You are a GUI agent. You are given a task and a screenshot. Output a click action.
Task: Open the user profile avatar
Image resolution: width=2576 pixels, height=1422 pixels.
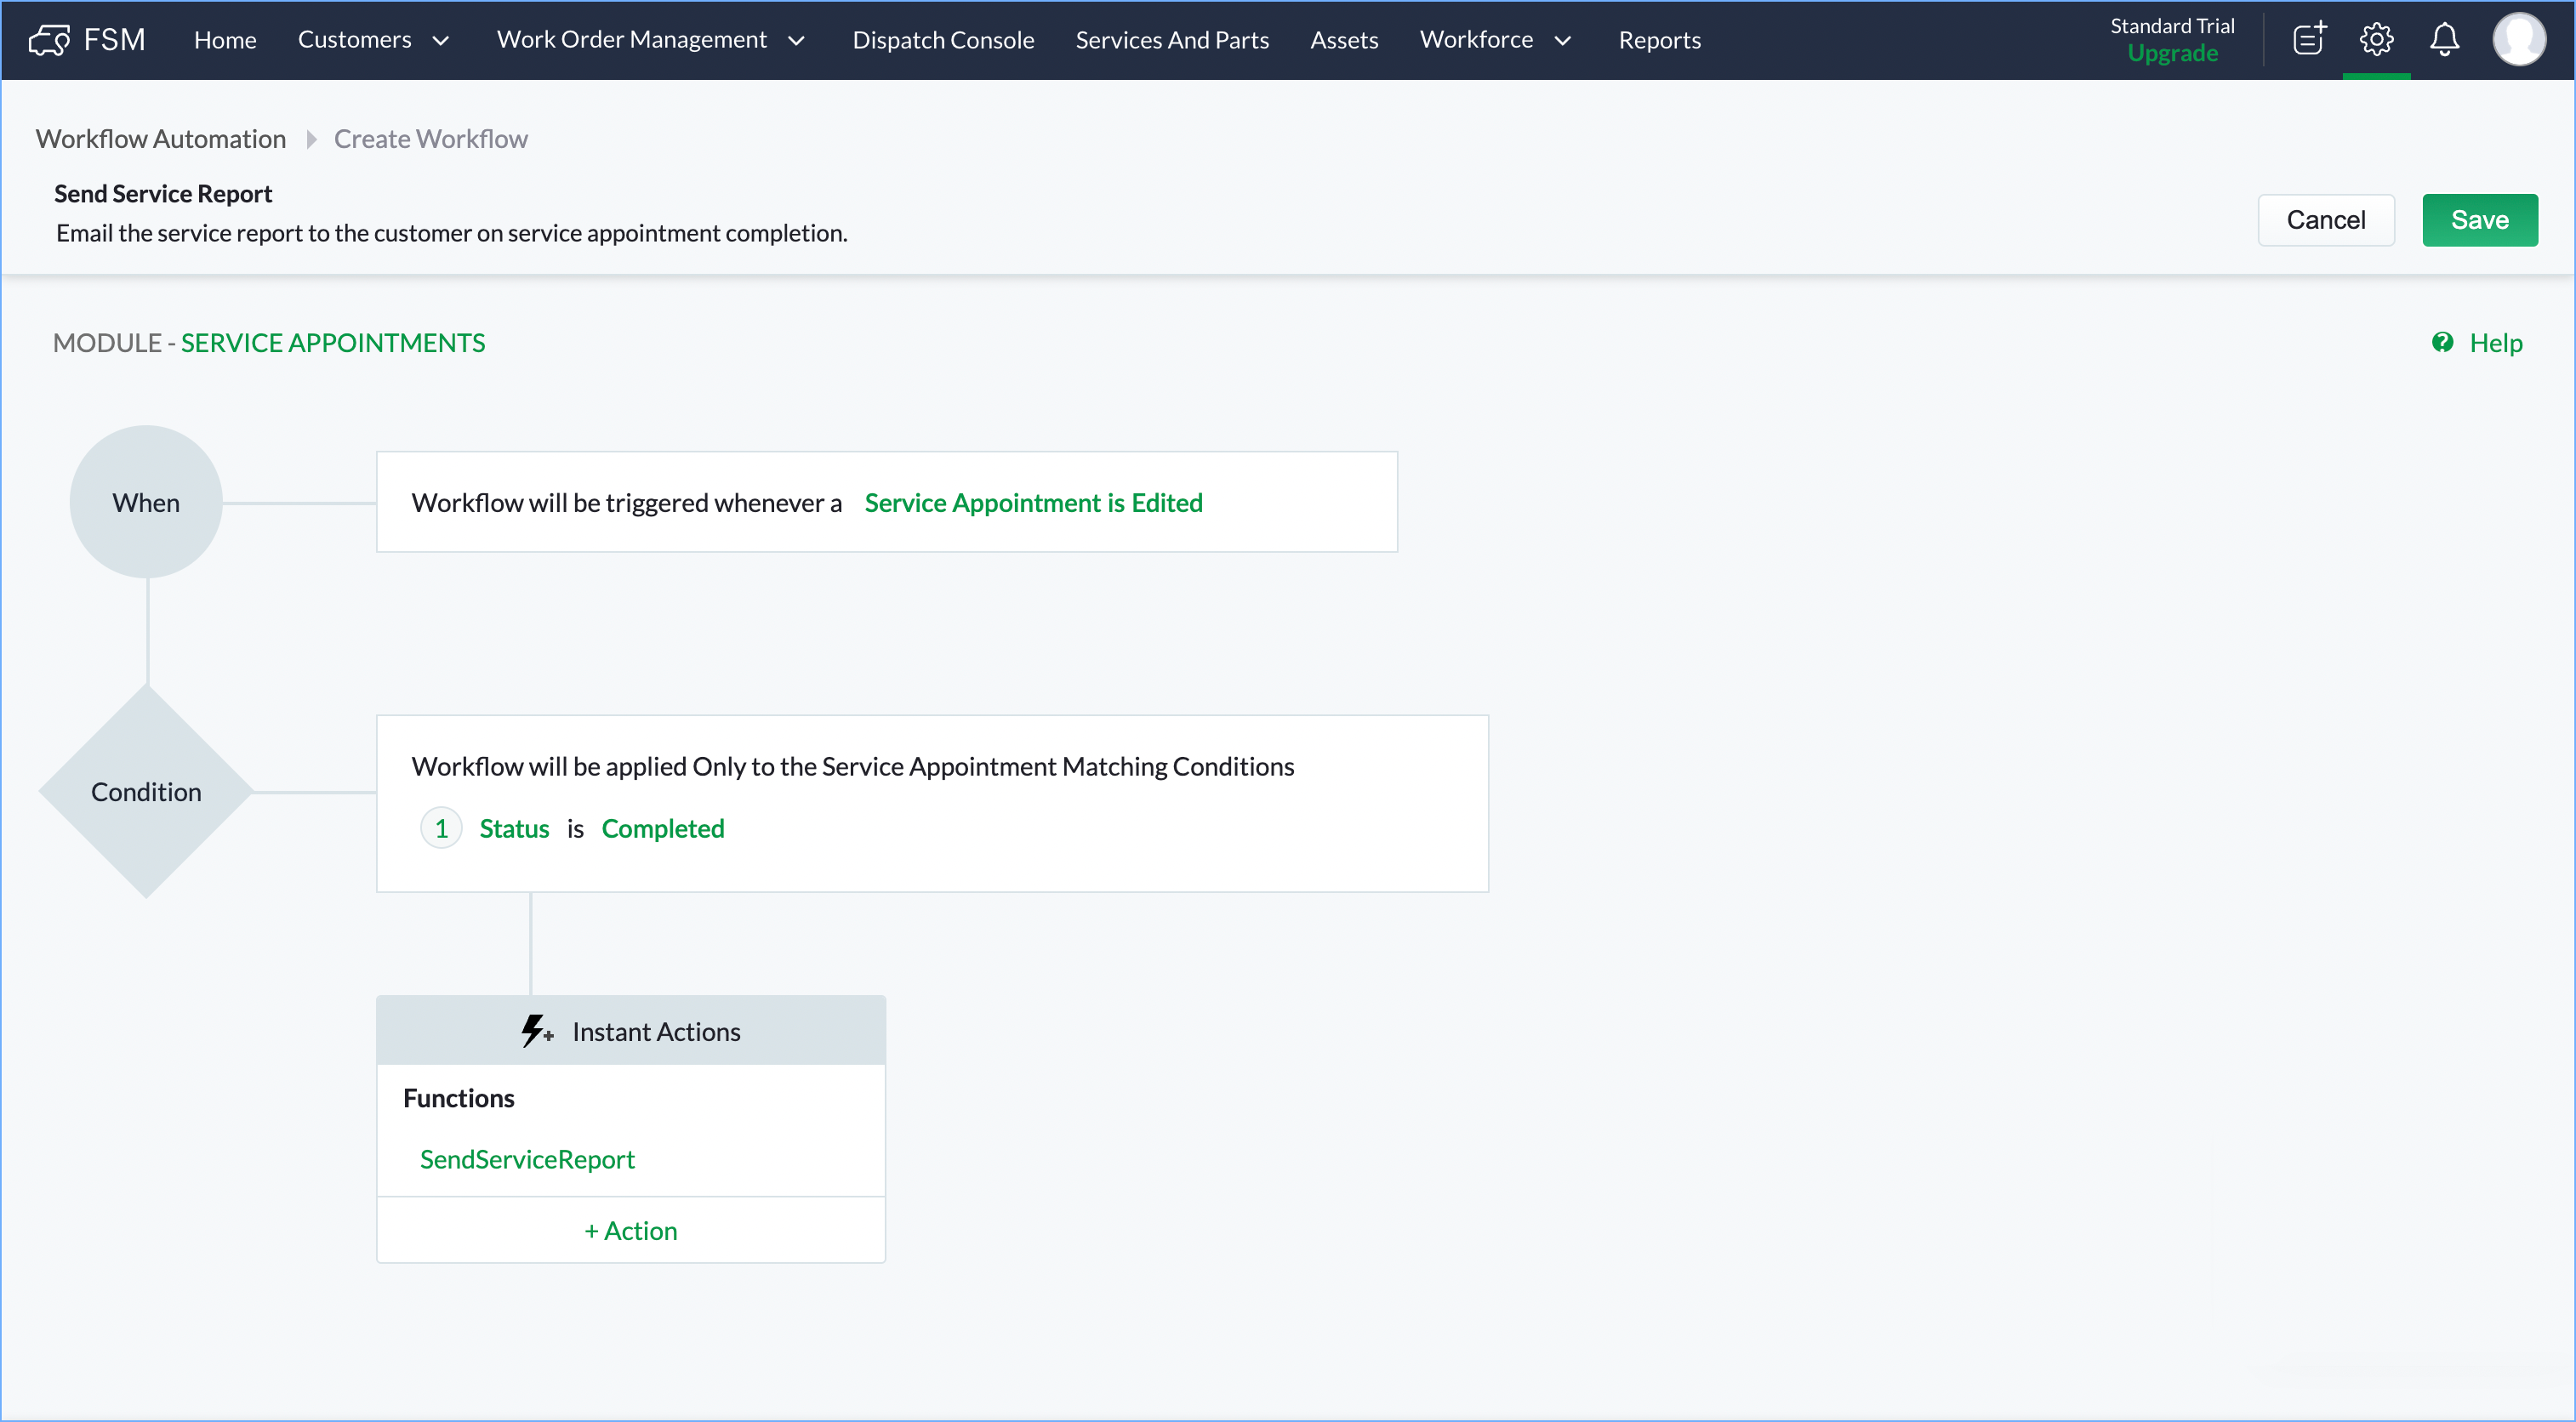tap(2518, 39)
